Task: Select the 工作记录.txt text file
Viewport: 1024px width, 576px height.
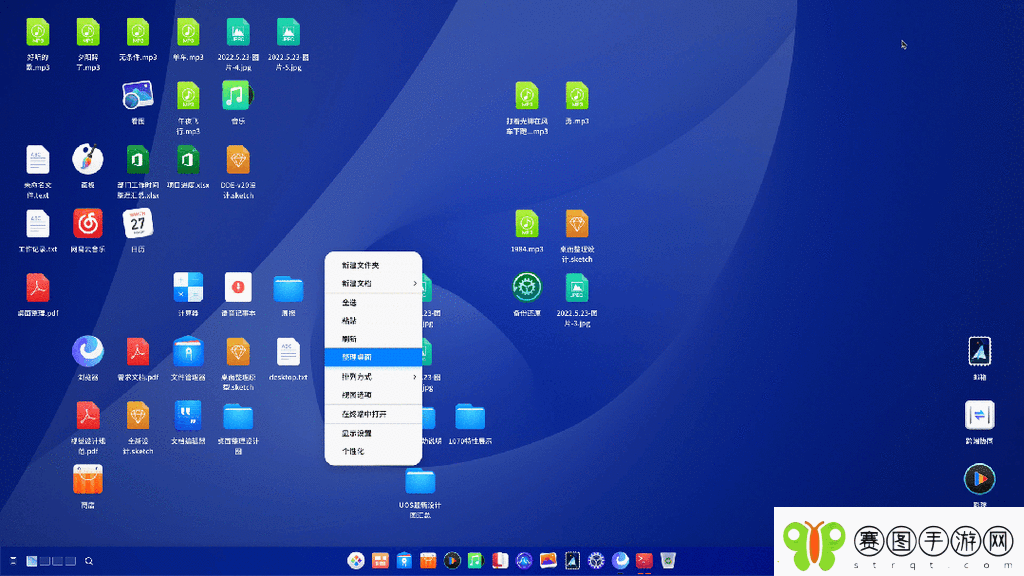Action: click(x=37, y=224)
